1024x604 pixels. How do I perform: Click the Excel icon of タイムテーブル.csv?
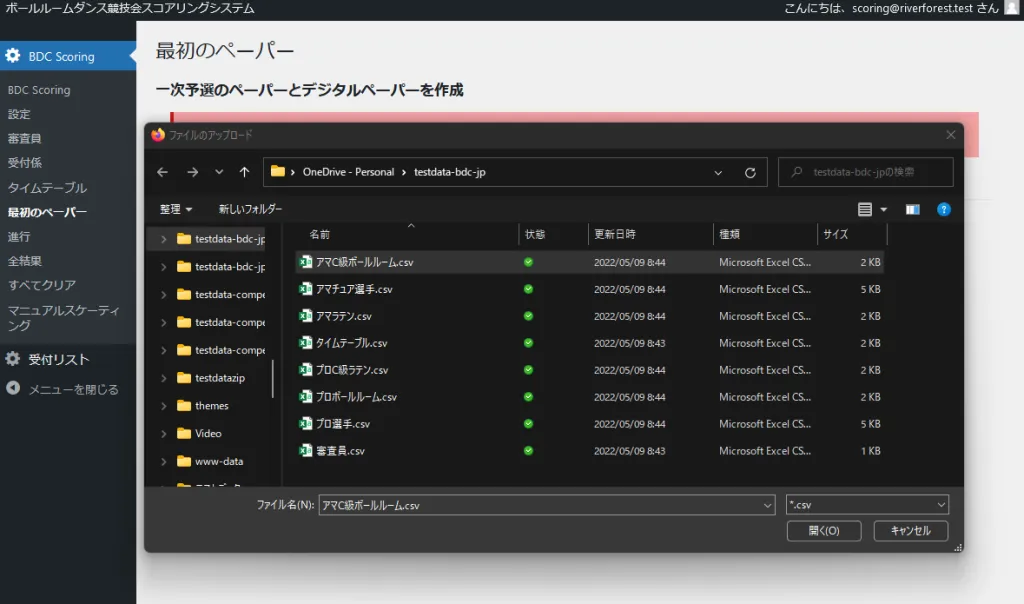pos(306,343)
